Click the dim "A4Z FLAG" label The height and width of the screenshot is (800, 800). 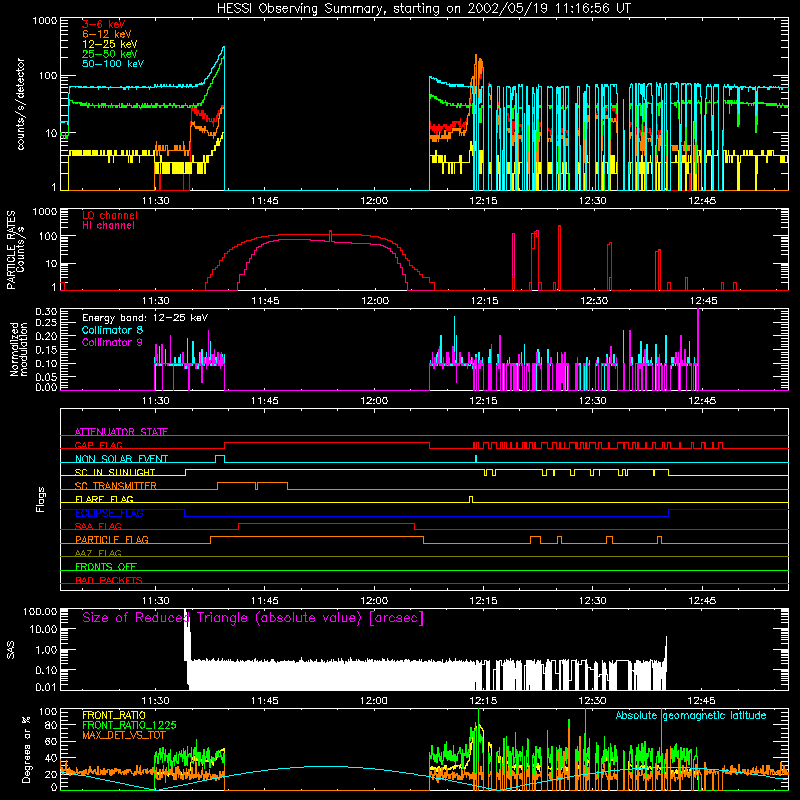98,554
